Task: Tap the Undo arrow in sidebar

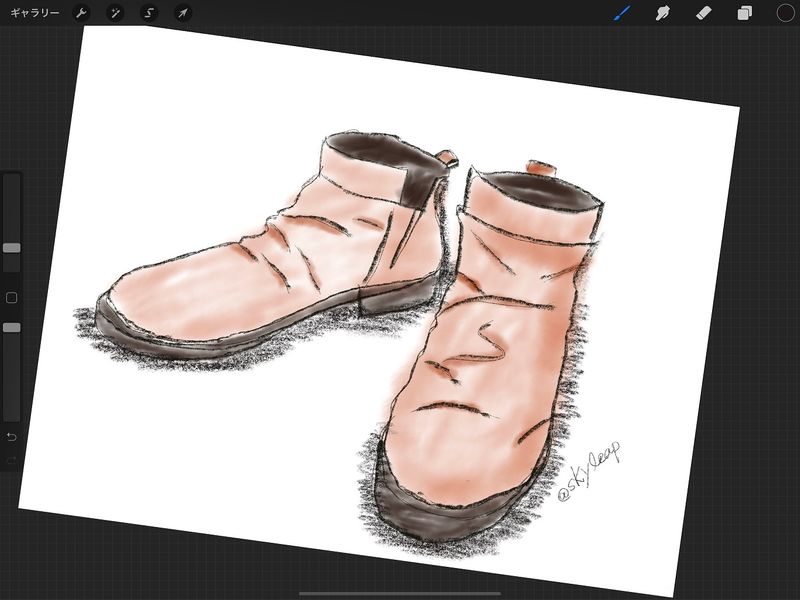Action: [12, 437]
